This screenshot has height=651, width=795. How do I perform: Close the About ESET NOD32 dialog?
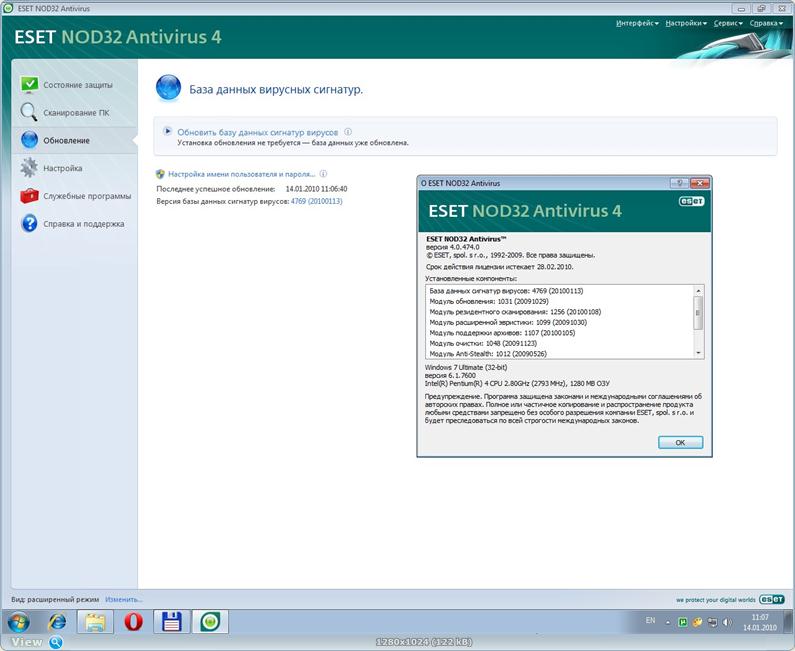[700, 183]
